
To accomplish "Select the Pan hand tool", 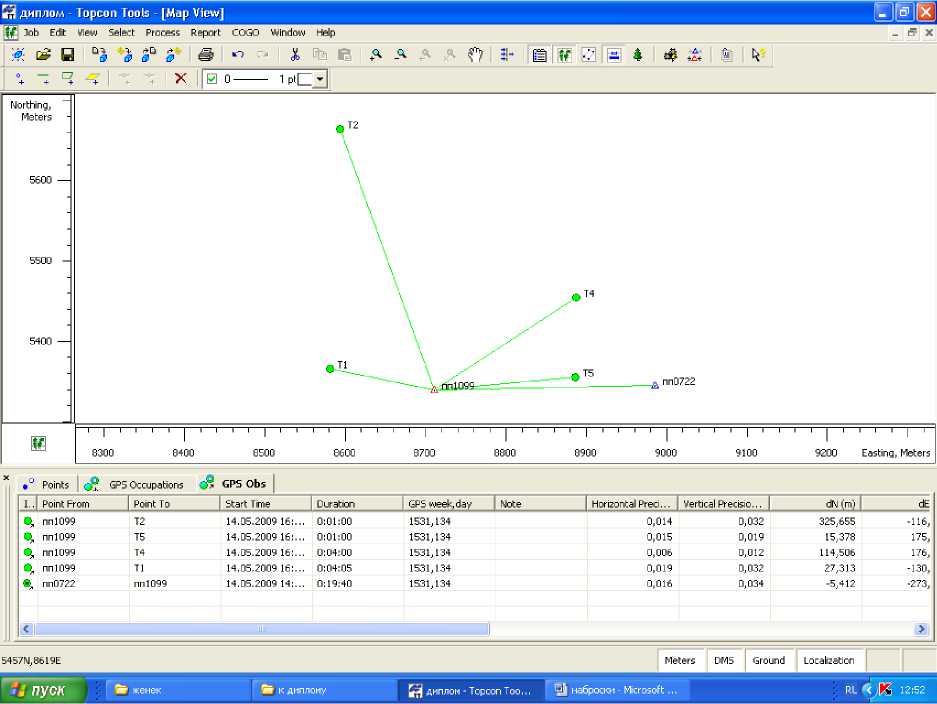I will [x=475, y=55].
